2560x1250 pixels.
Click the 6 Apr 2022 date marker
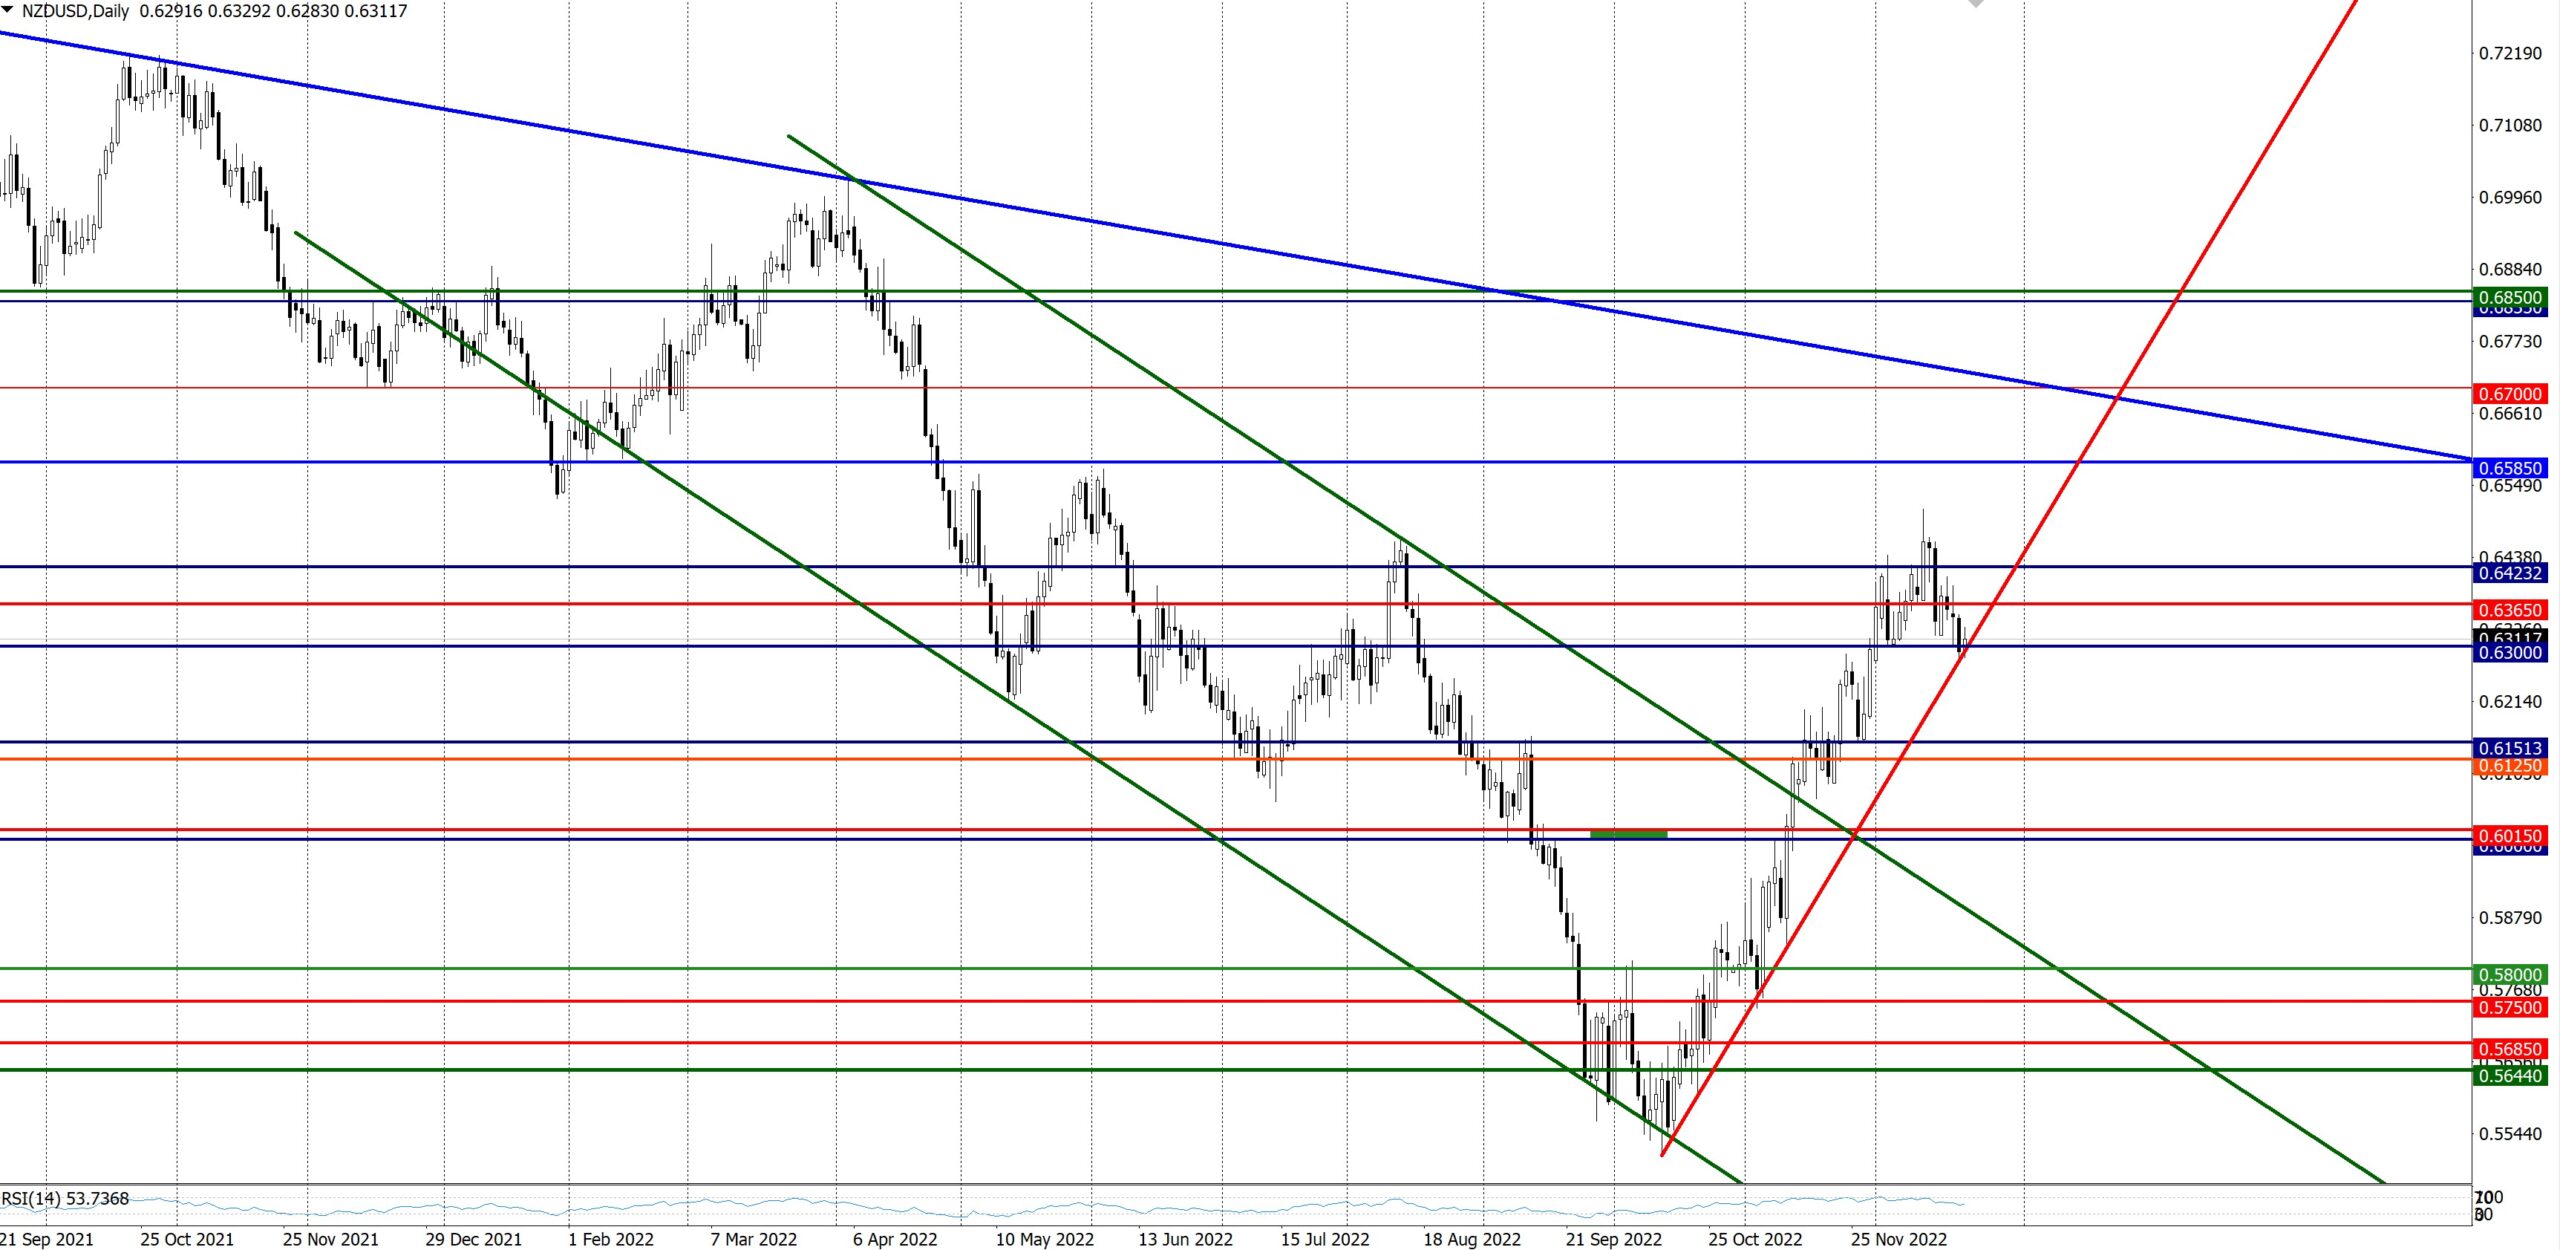pos(895,1239)
